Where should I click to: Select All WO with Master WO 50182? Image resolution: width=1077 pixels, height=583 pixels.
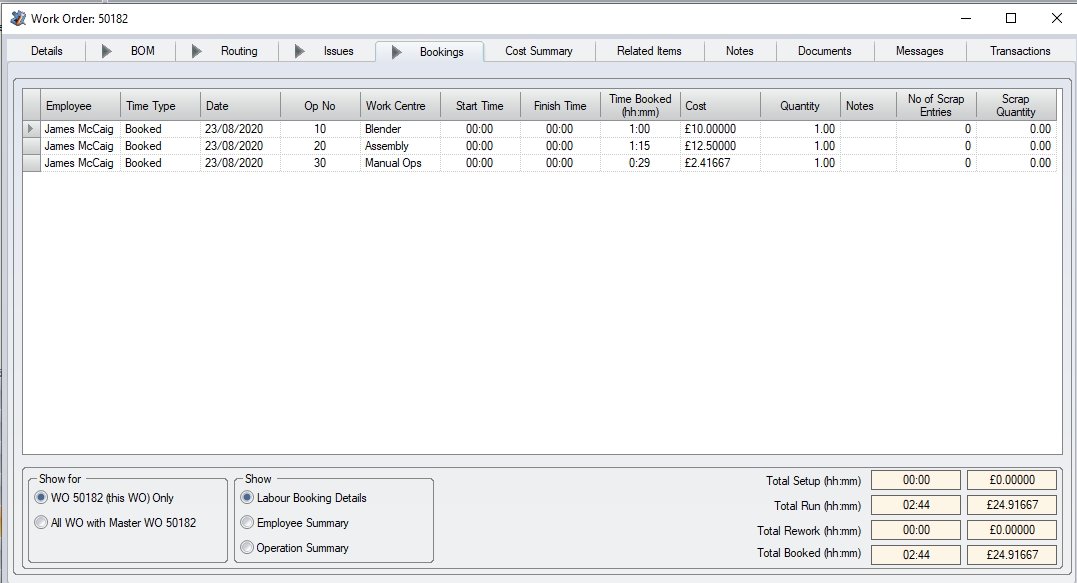point(41,522)
